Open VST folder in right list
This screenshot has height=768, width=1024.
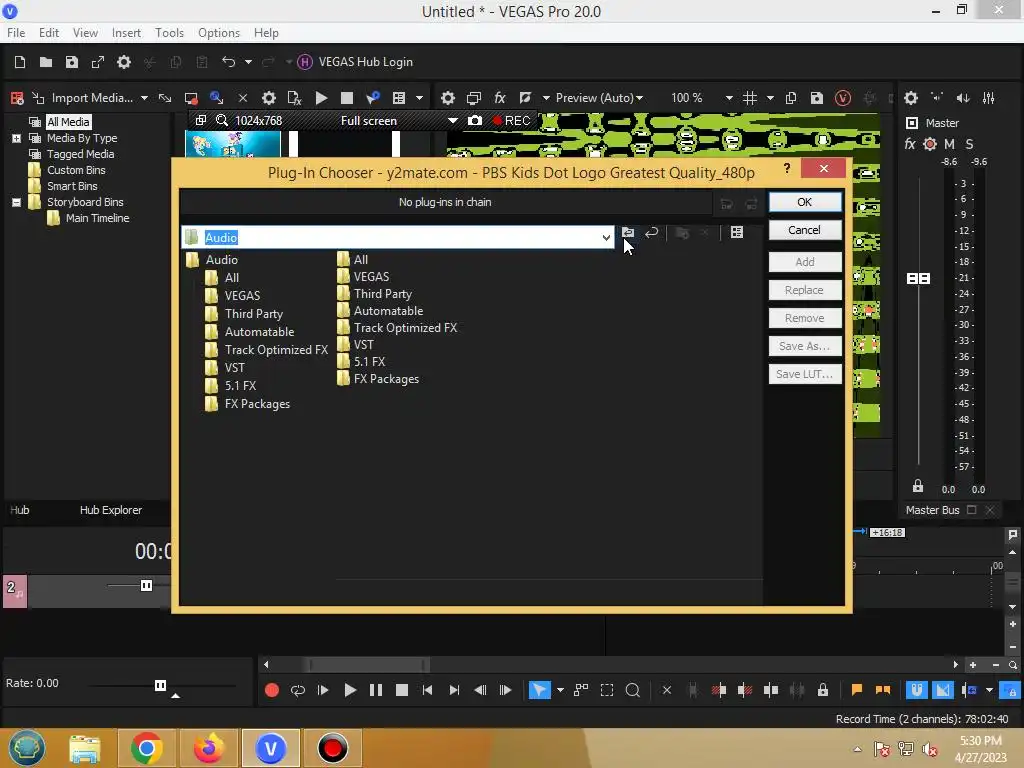click(364, 345)
